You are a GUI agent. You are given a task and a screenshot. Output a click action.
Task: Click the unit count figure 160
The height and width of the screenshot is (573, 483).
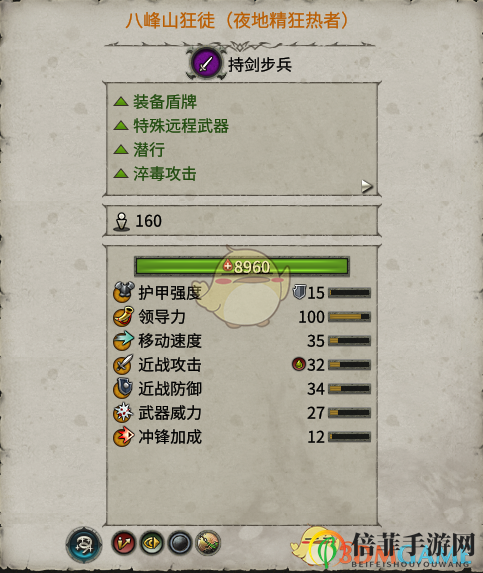click(x=148, y=221)
